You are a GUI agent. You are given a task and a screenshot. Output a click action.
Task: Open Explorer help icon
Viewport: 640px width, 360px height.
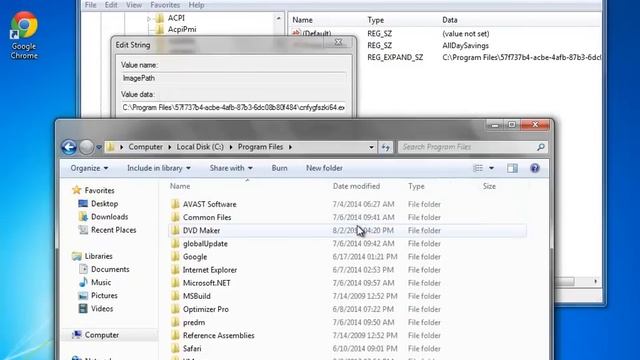(535, 168)
